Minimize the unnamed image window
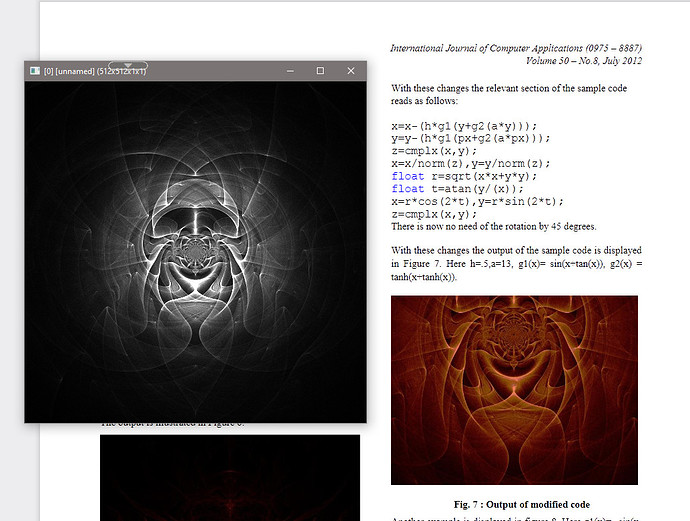 290,72
